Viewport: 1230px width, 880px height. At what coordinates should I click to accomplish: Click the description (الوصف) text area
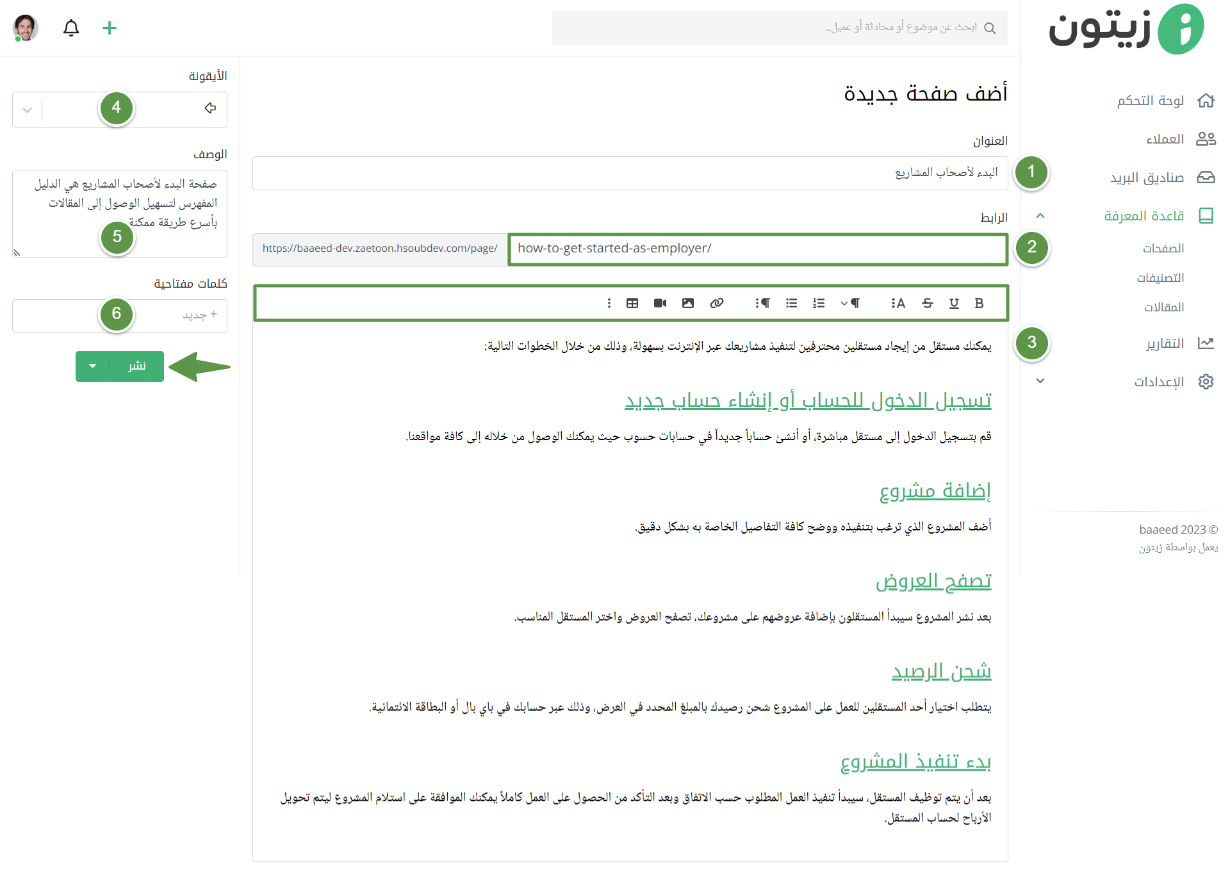tap(120, 213)
